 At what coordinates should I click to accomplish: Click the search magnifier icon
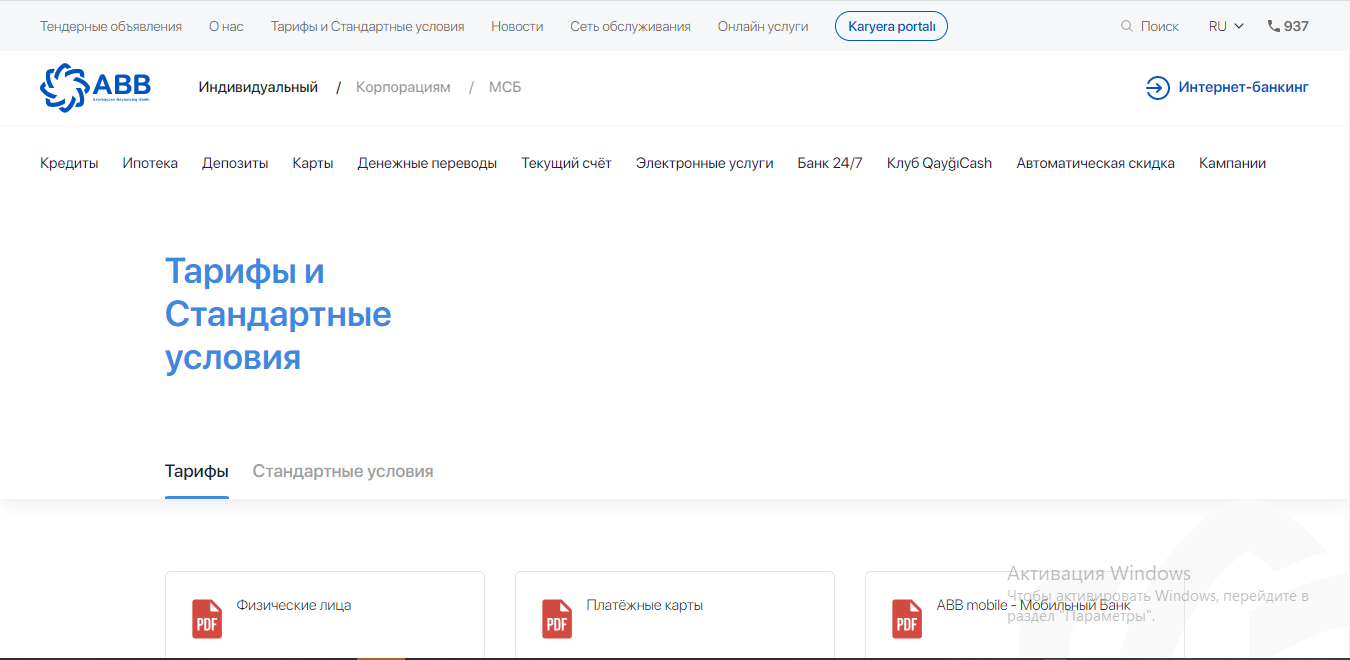click(1127, 27)
